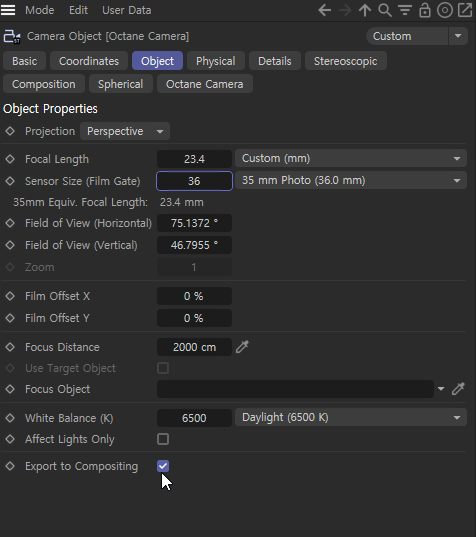Open the search magnifier icon
This screenshot has width=476, height=537.
click(x=385, y=10)
